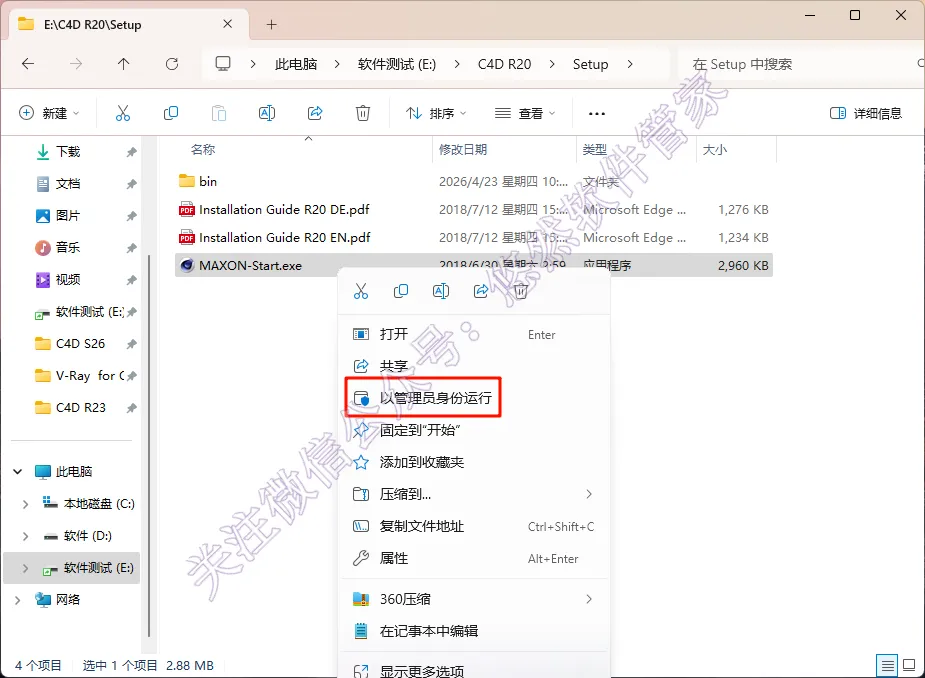Click the Cut icon in the toolbar
Screen dimensions: 925x678
(x=123, y=113)
